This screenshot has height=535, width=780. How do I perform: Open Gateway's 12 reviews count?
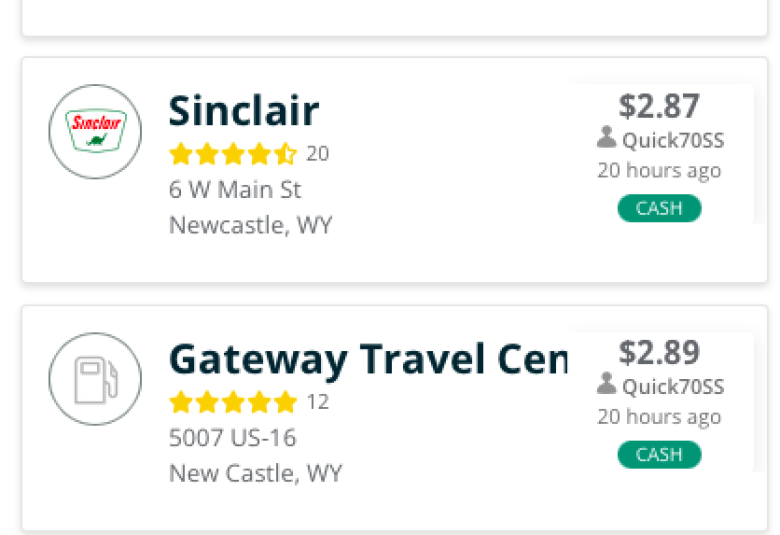point(317,402)
